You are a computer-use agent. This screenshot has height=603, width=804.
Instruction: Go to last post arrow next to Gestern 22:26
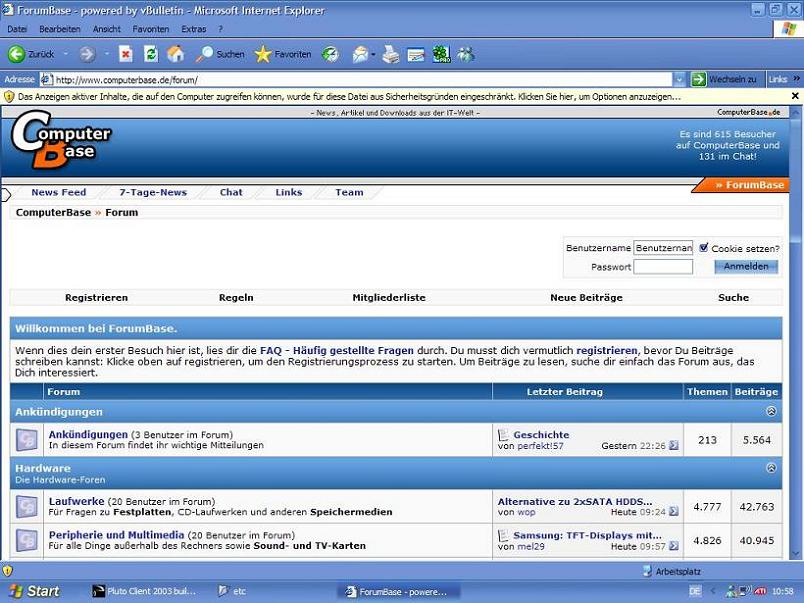674,446
